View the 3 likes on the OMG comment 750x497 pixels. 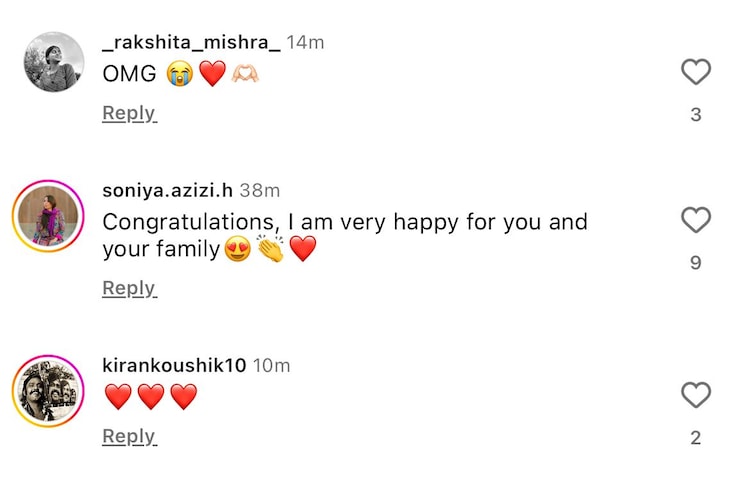point(696,115)
